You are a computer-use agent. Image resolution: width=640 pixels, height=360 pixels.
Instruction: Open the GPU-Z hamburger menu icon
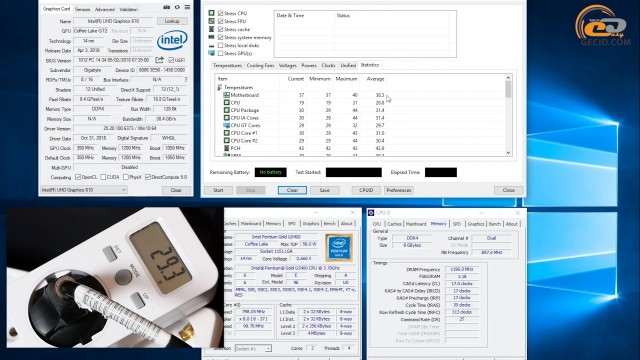(x=187, y=7)
